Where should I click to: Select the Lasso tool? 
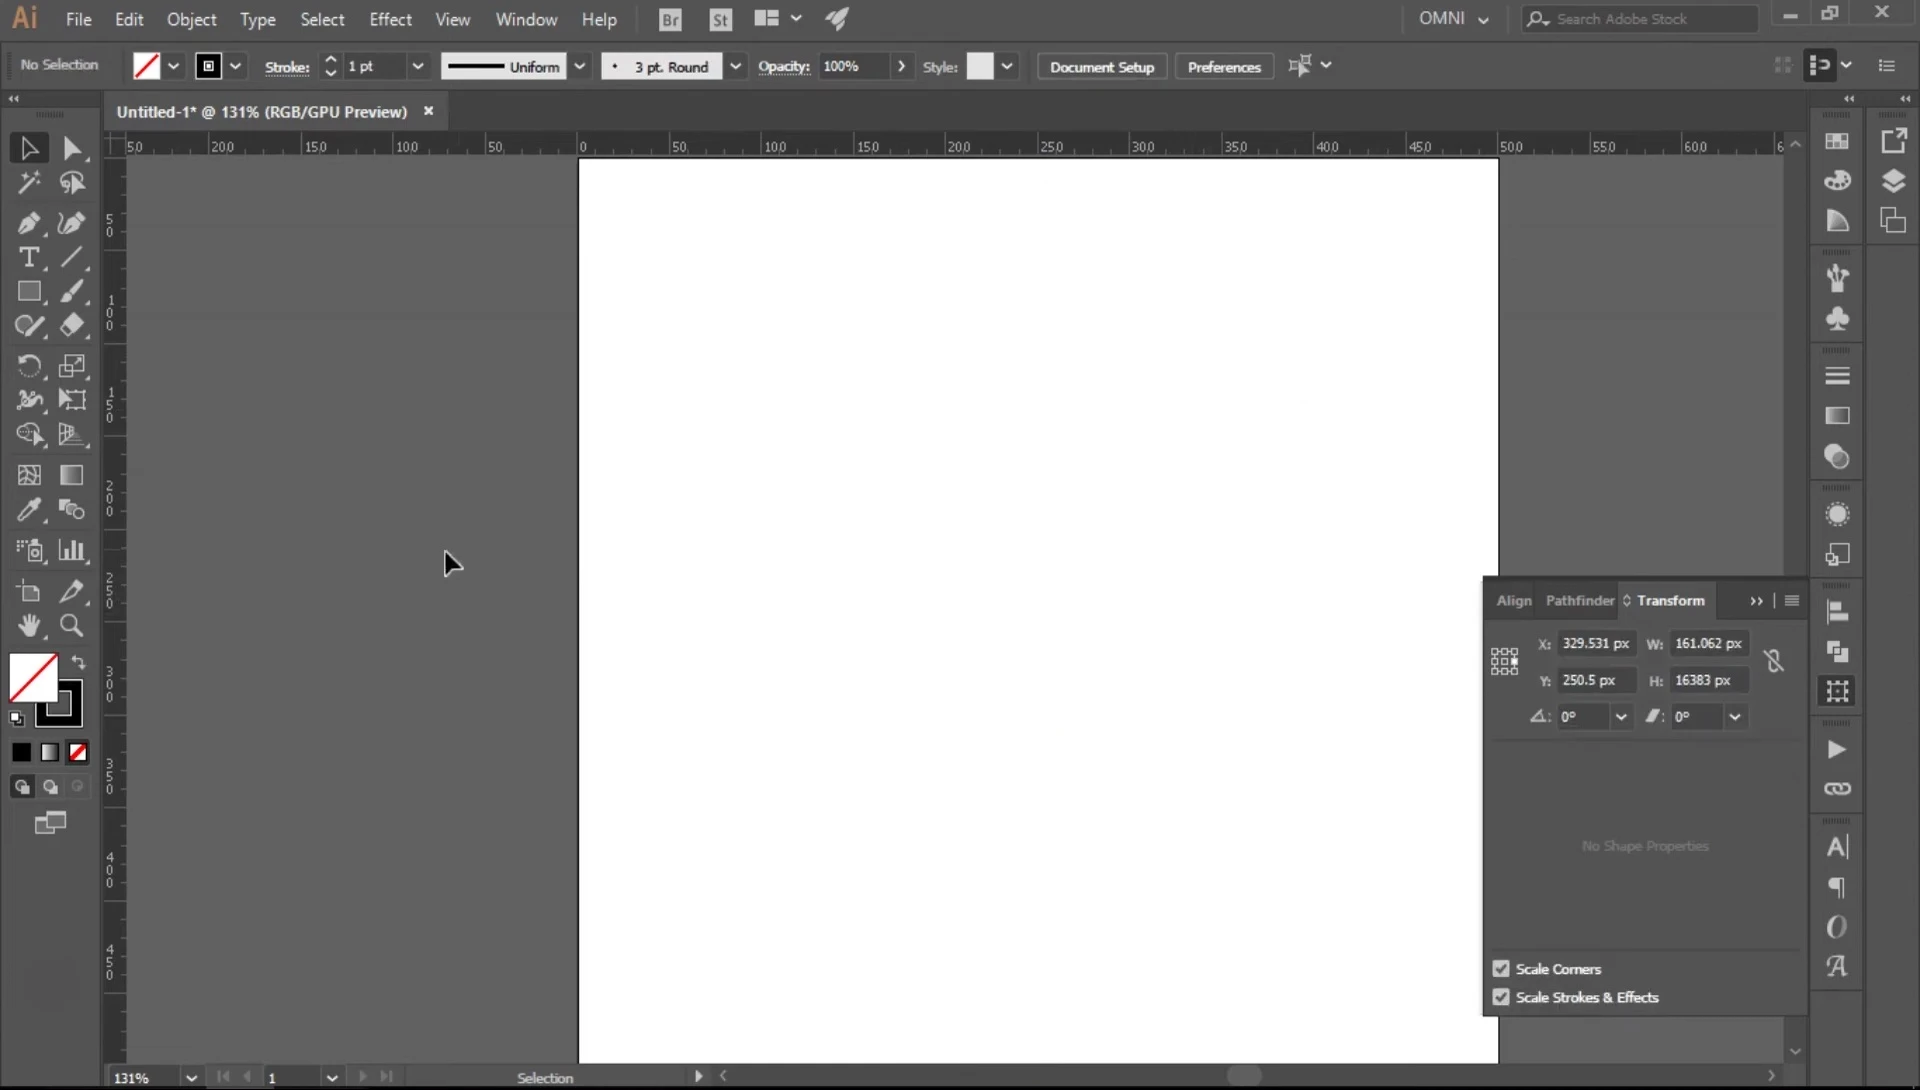coord(71,183)
